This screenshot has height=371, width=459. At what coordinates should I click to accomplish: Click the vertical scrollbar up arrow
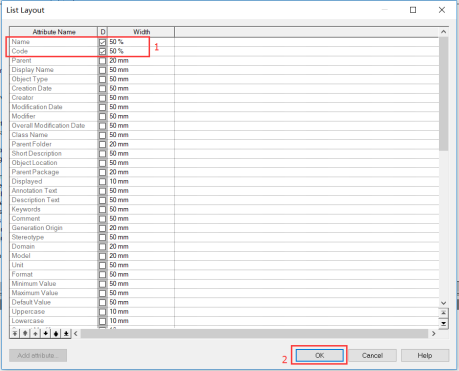[x=443, y=32]
